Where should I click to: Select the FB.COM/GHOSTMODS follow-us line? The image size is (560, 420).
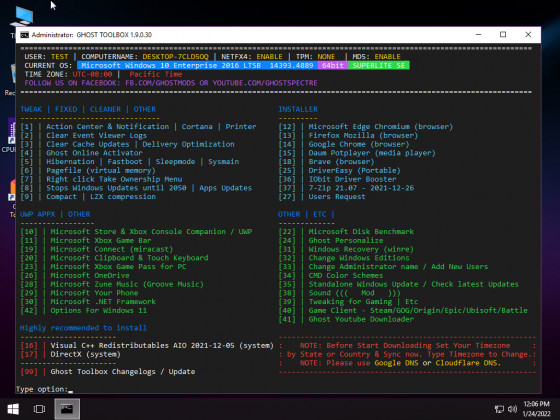[x=171, y=83]
